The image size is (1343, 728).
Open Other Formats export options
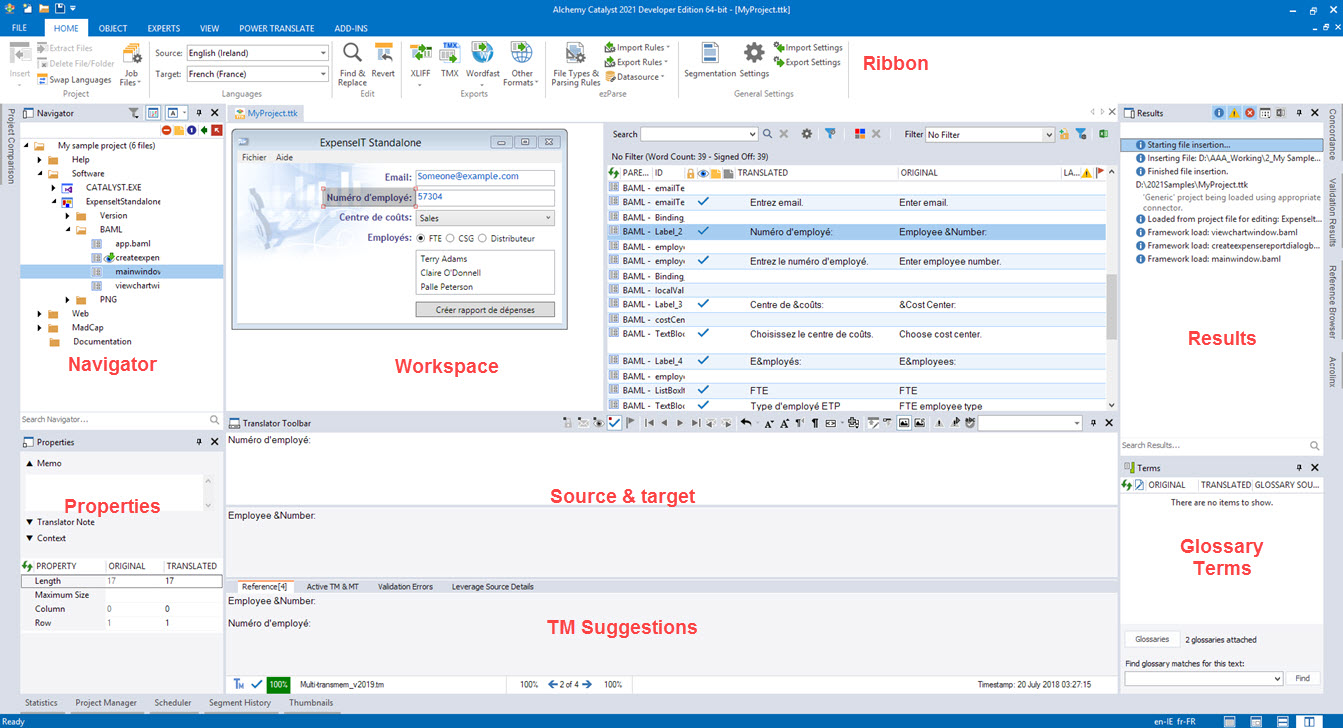point(520,64)
